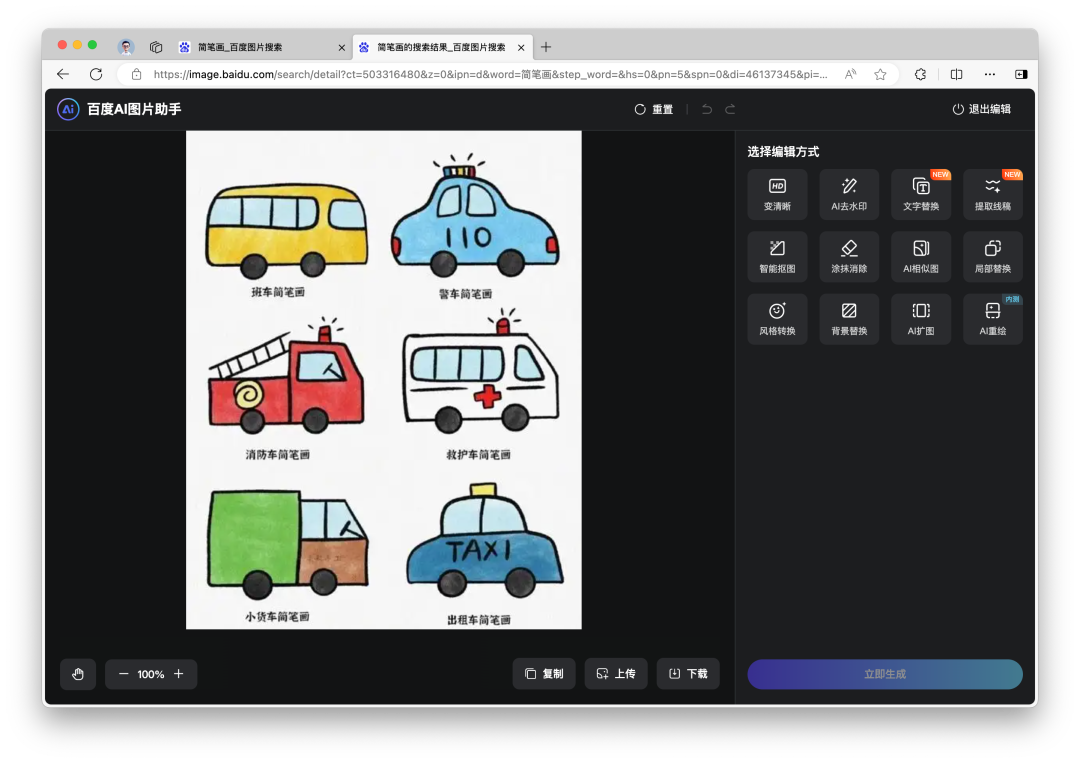Screen dimensions: 1080x763
Task: Choose the 局部替换 partial replace tool
Action: click(x=993, y=257)
